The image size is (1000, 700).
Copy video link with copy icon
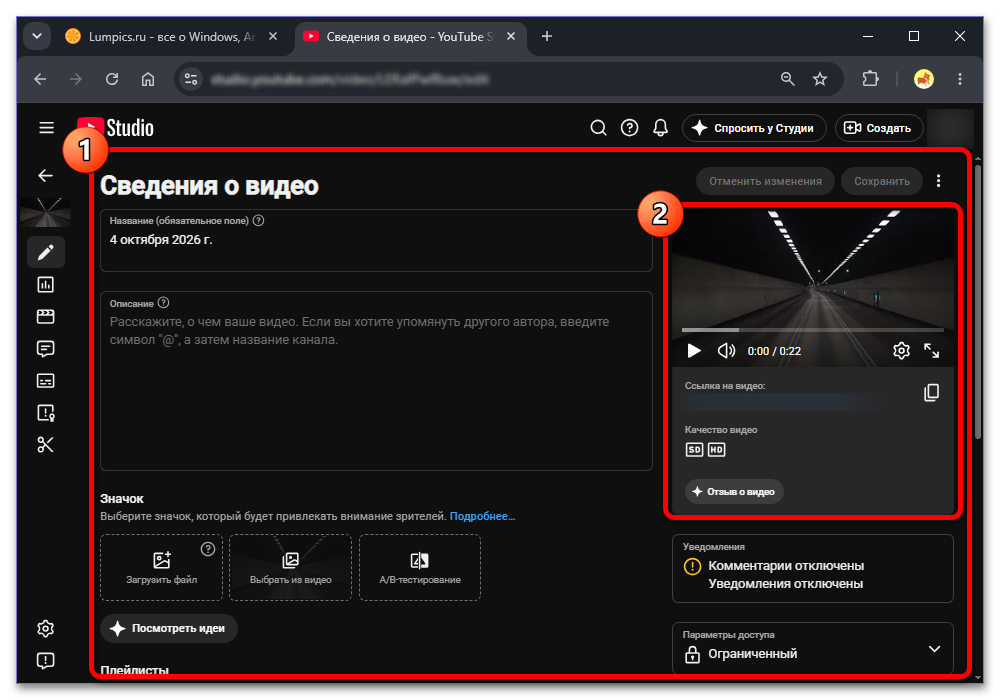click(931, 393)
